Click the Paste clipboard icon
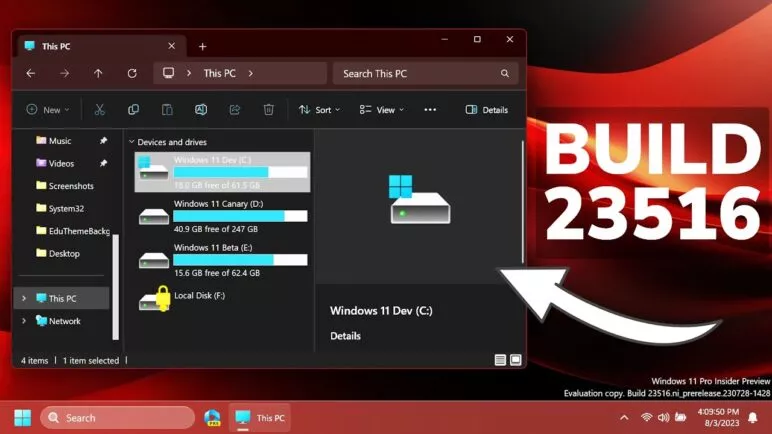Image resolution: width=772 pixels, height=434 pixels. pyautogui.click(x=167, y=110)
